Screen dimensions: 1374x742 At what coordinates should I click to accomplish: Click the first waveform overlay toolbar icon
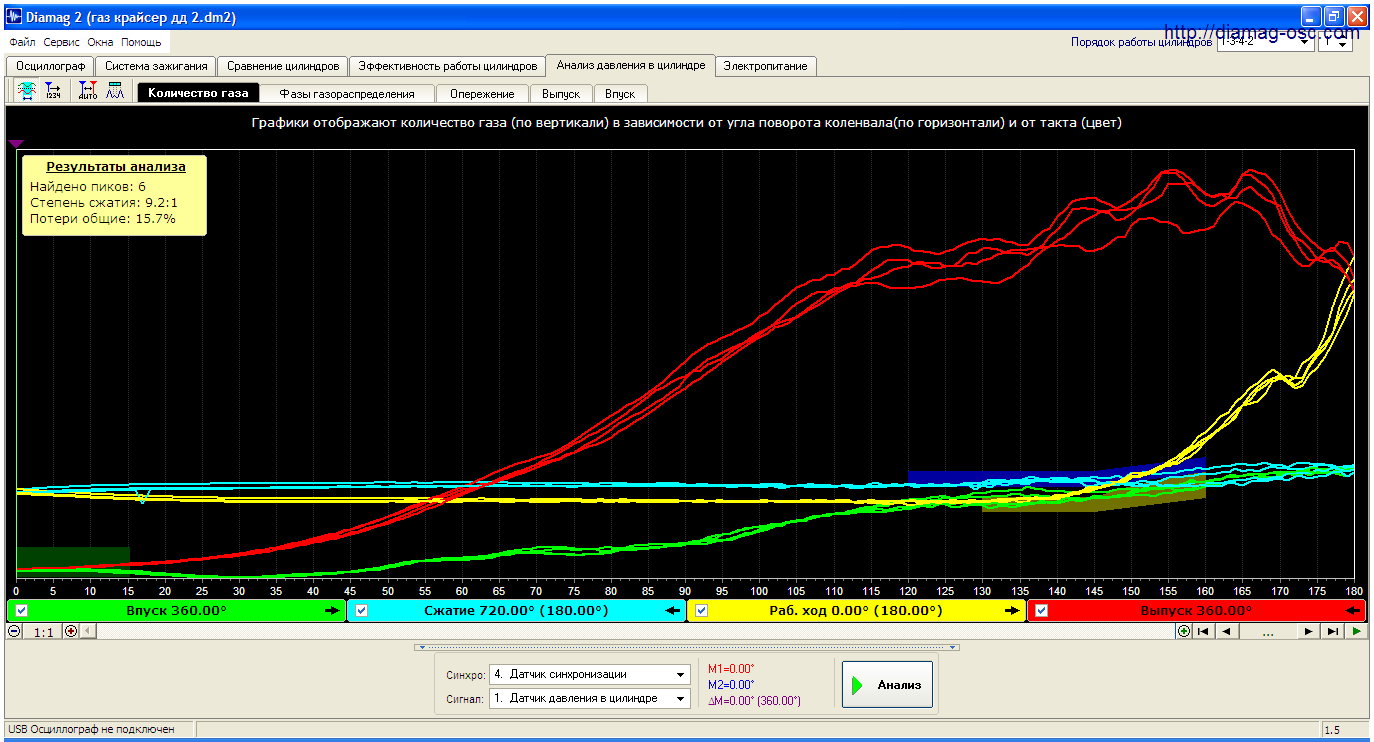[28, 91]
